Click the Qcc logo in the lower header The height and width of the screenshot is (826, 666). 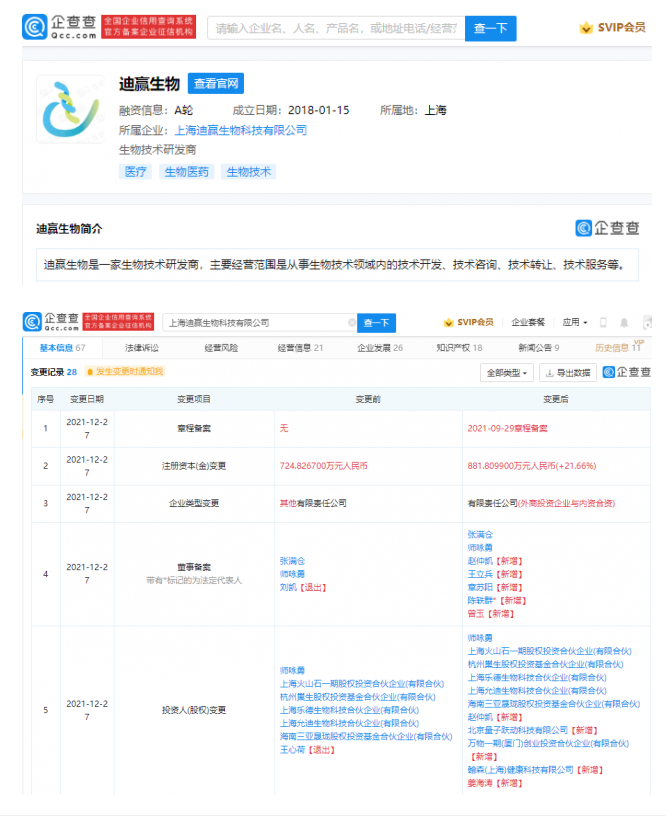pos(51,322)
